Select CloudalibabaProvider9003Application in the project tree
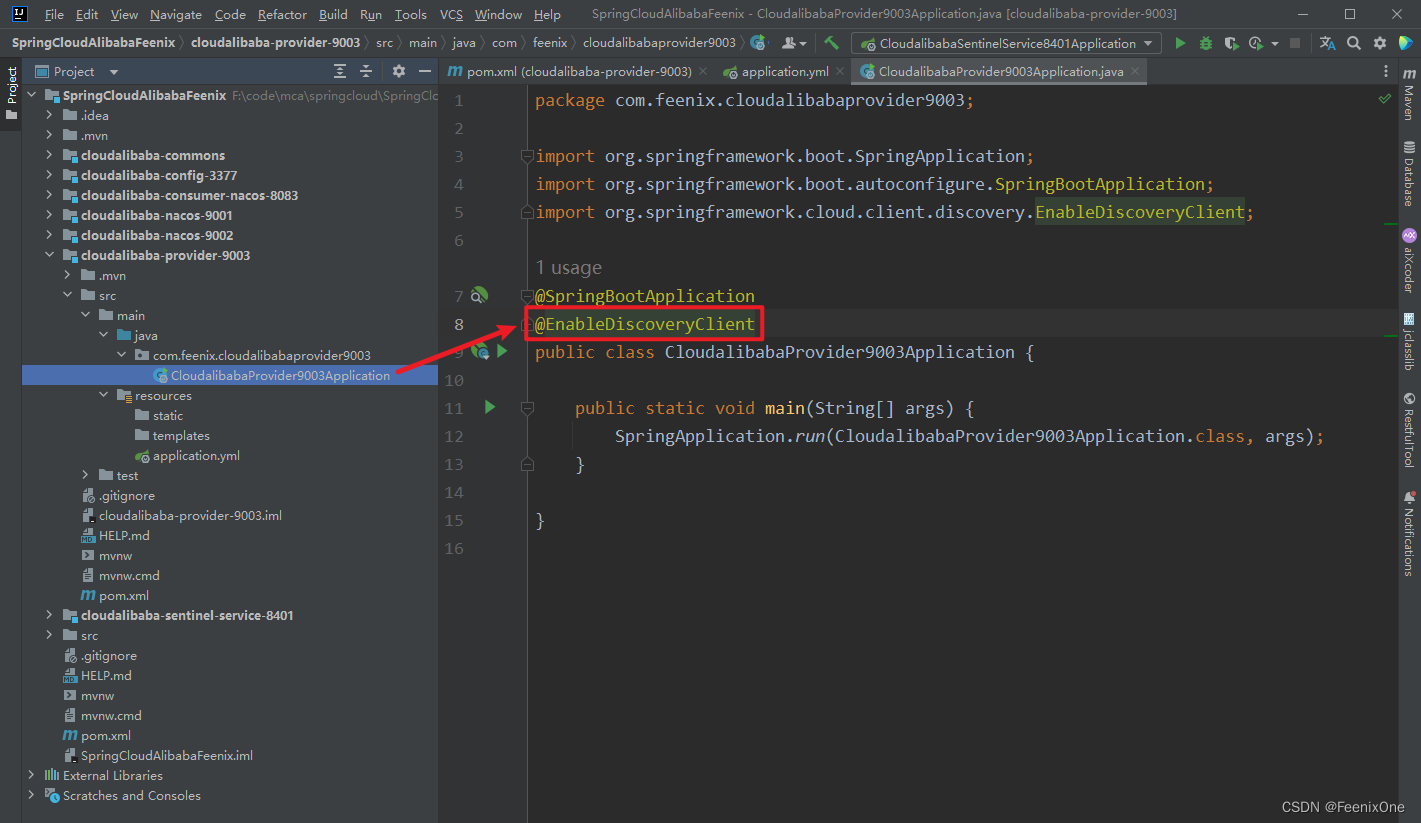This screenshot has height=823, width=1421. click(280, 375)
